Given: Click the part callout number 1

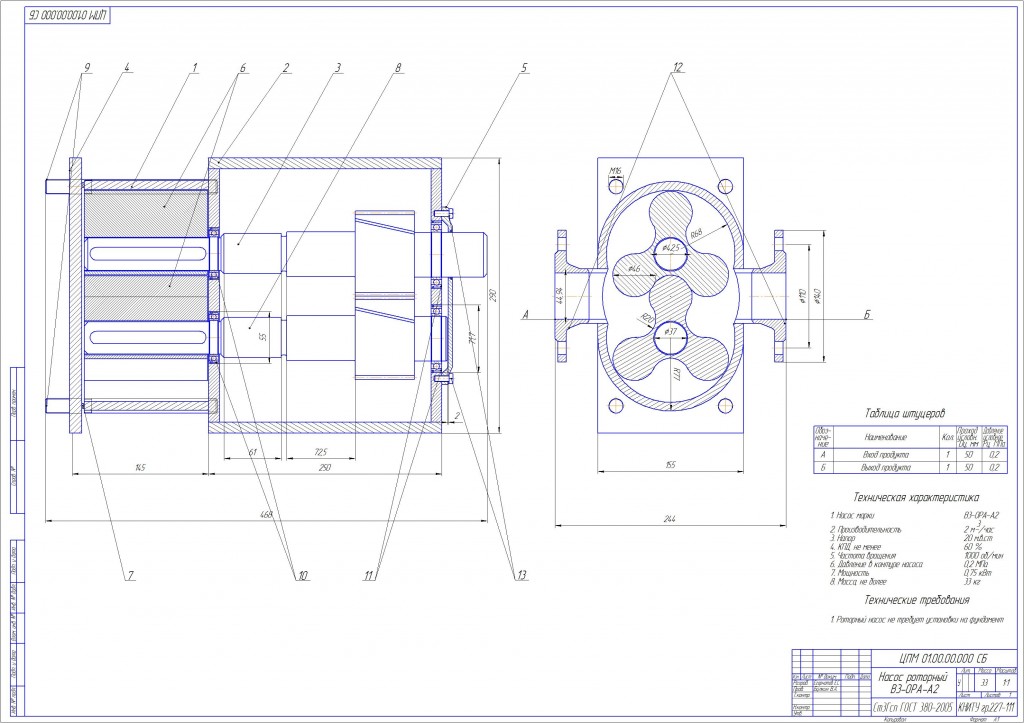Looking at the screenshot, I should click(195, 67).
